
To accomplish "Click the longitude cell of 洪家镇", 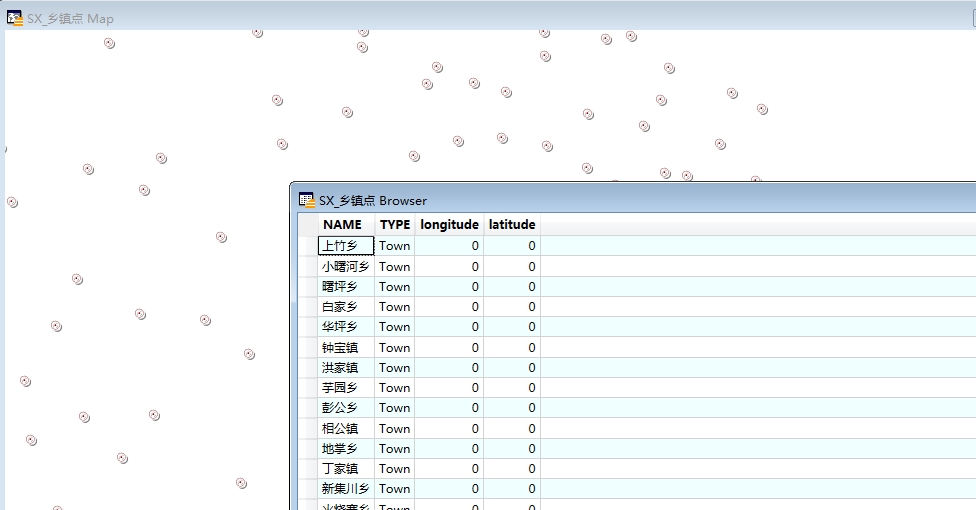I will pos(449,368).
